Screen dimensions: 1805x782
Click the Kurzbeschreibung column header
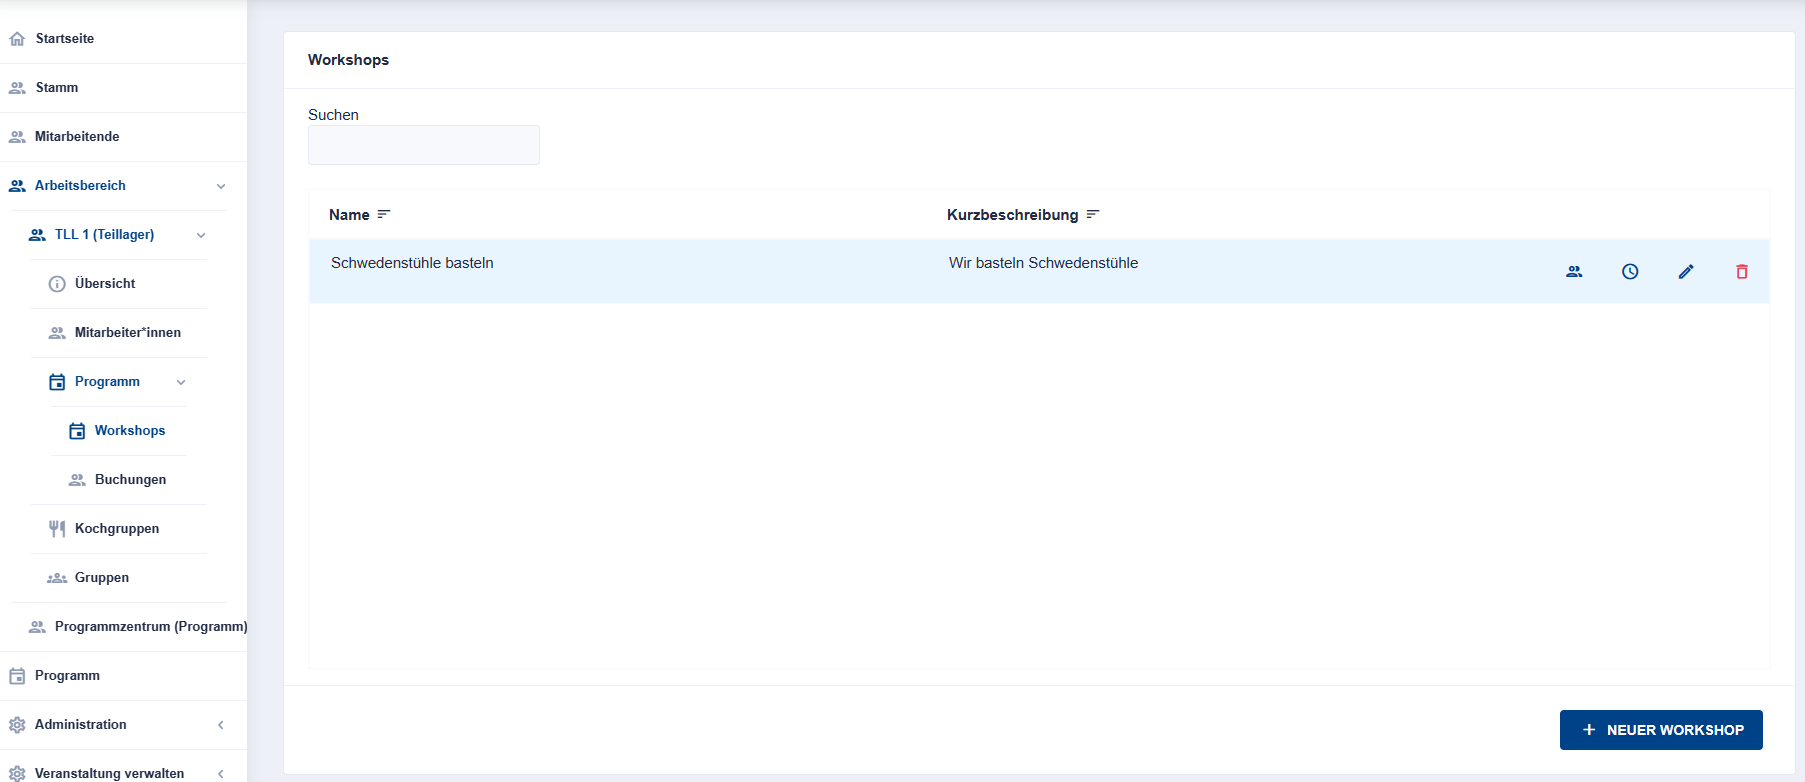click(1012, 215)
